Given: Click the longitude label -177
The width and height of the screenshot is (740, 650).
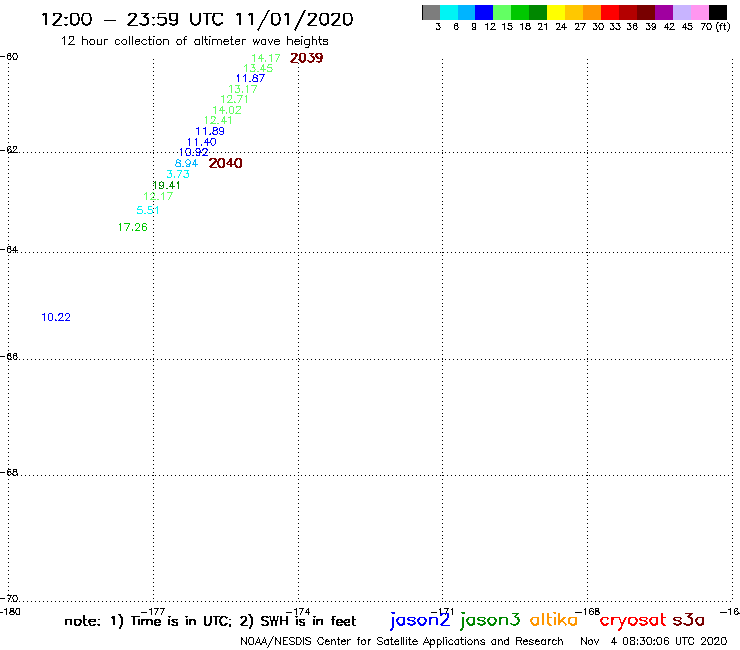Looking at the screenshot, I should coord(153,612).
